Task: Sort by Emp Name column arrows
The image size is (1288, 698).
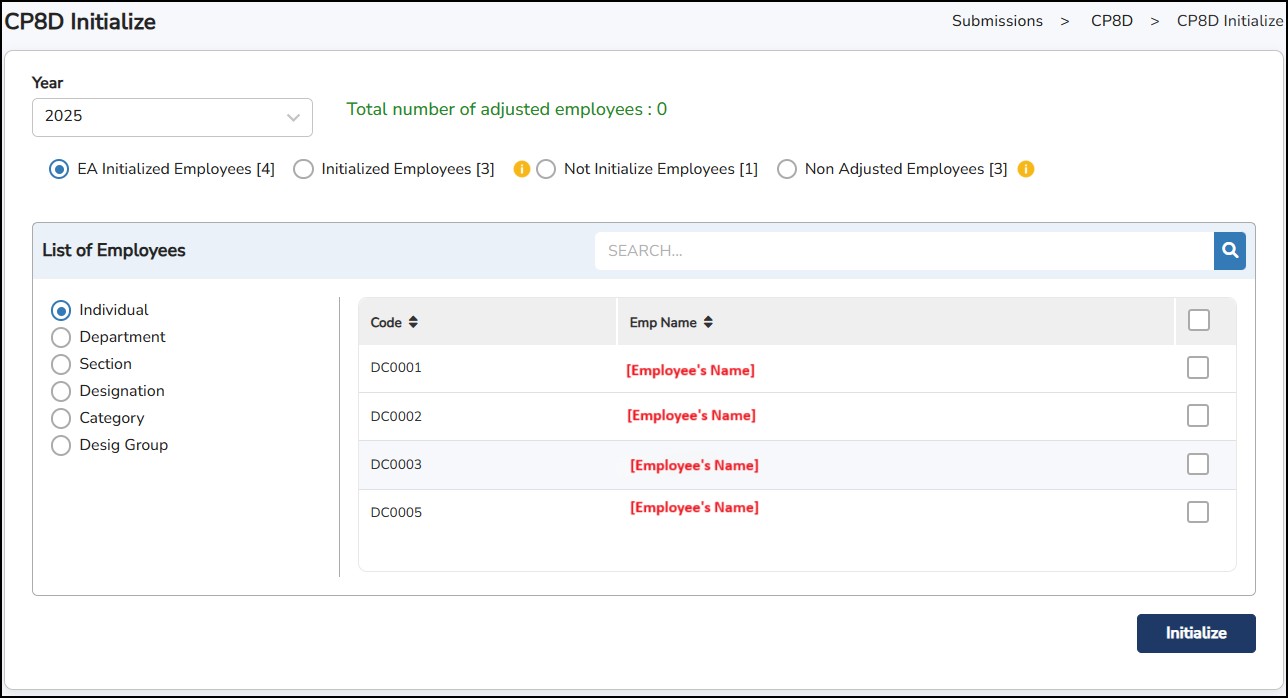Action: [x=708, y=323]
